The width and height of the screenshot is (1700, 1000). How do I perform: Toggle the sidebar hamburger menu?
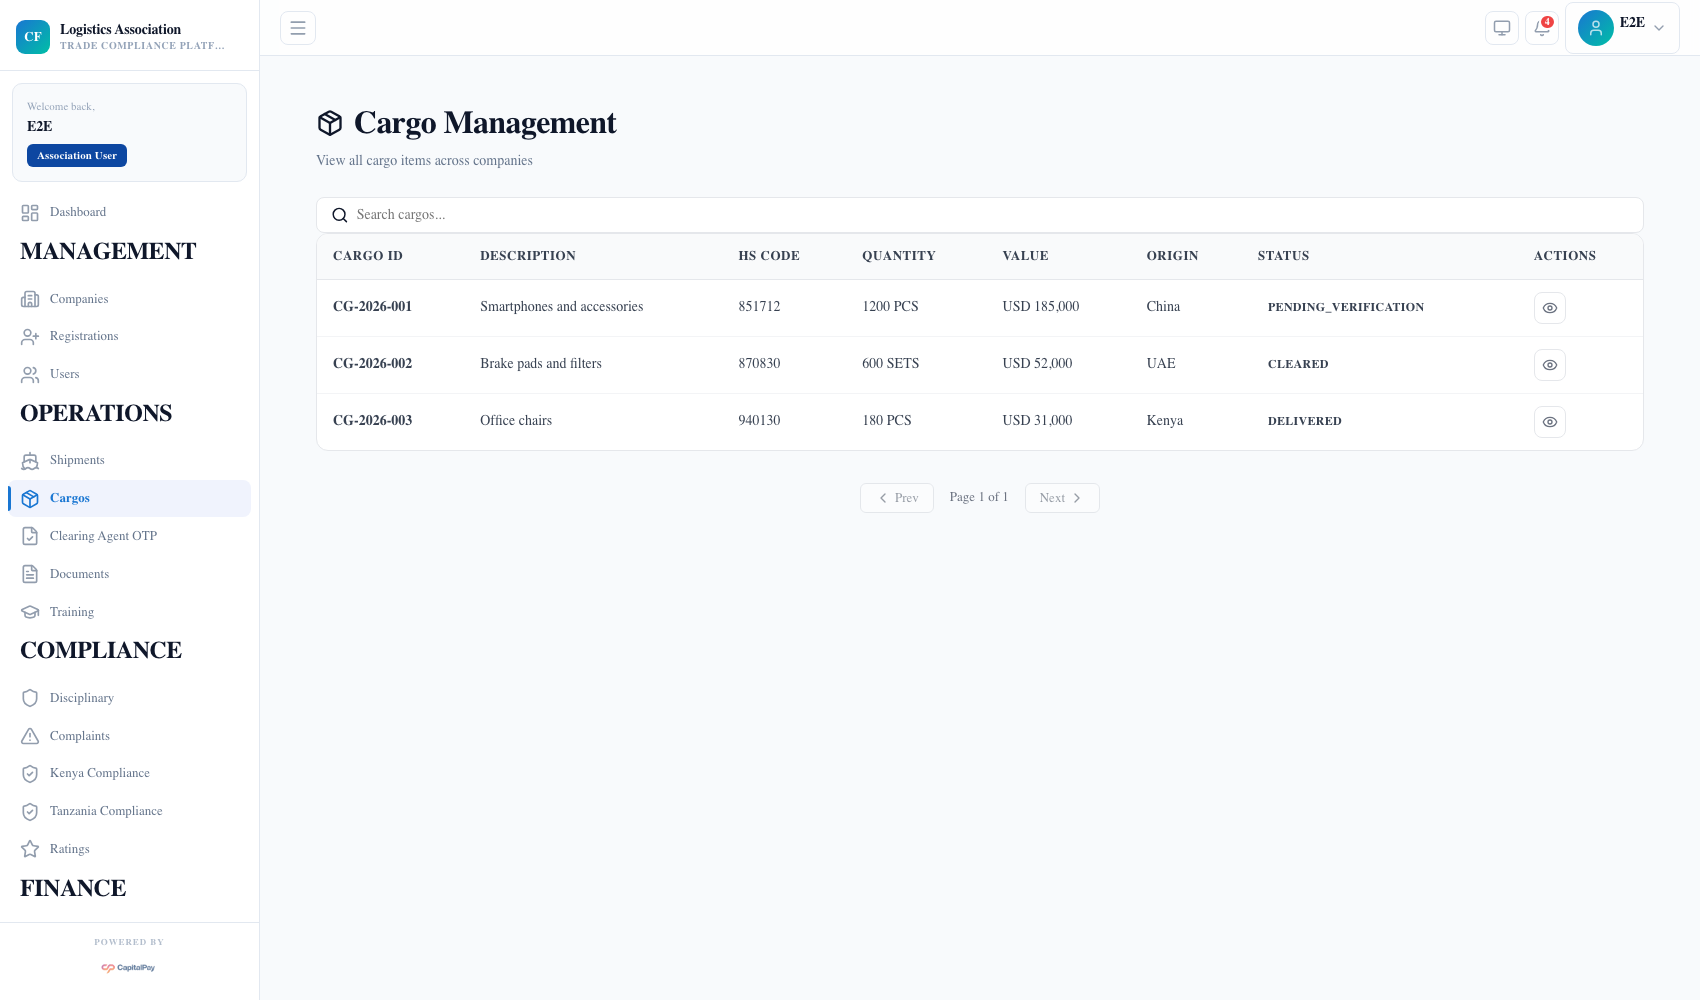coord(297,27)
